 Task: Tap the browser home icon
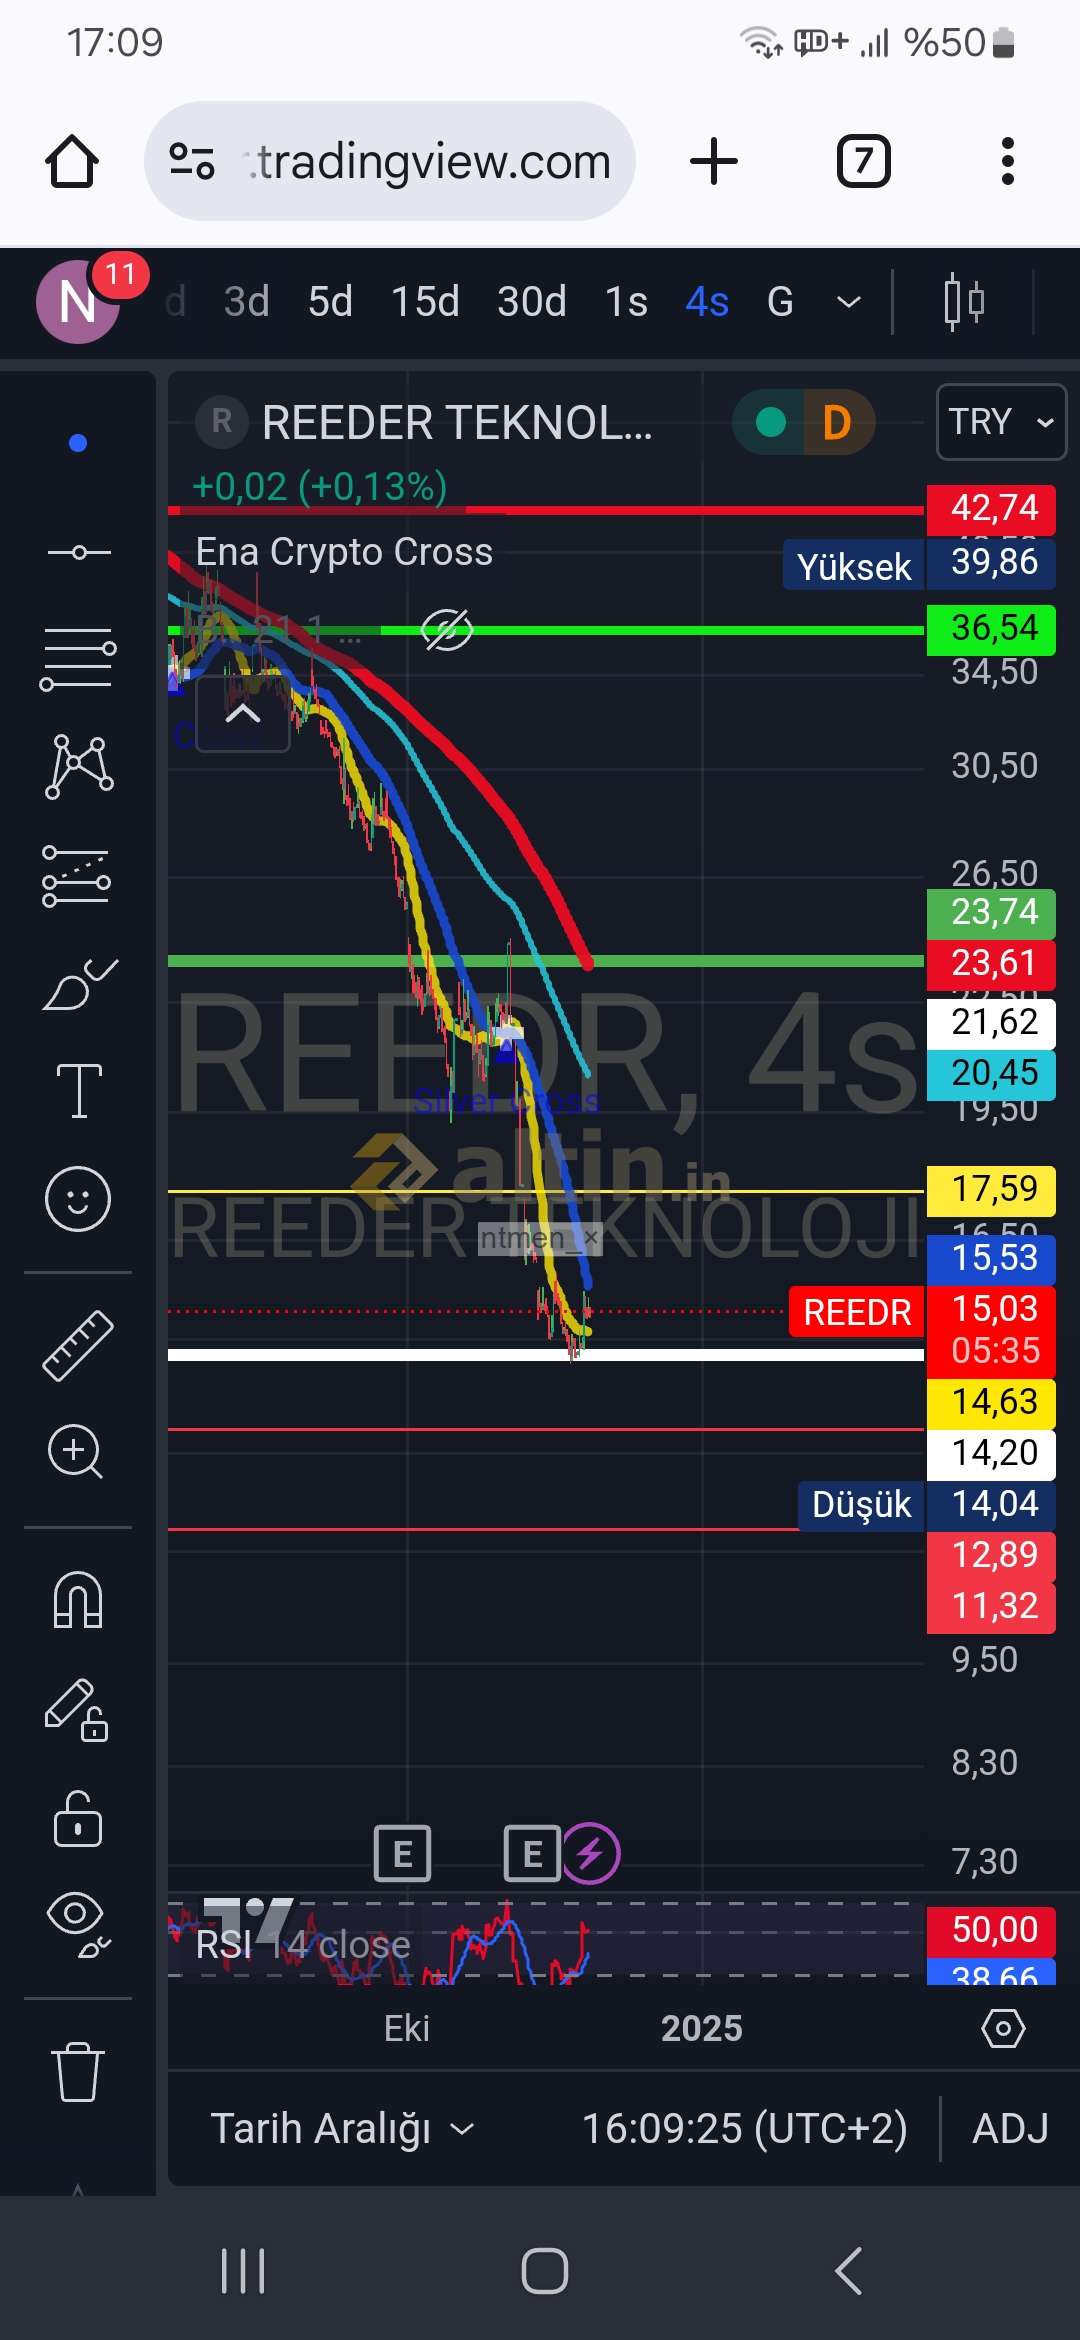72,161
